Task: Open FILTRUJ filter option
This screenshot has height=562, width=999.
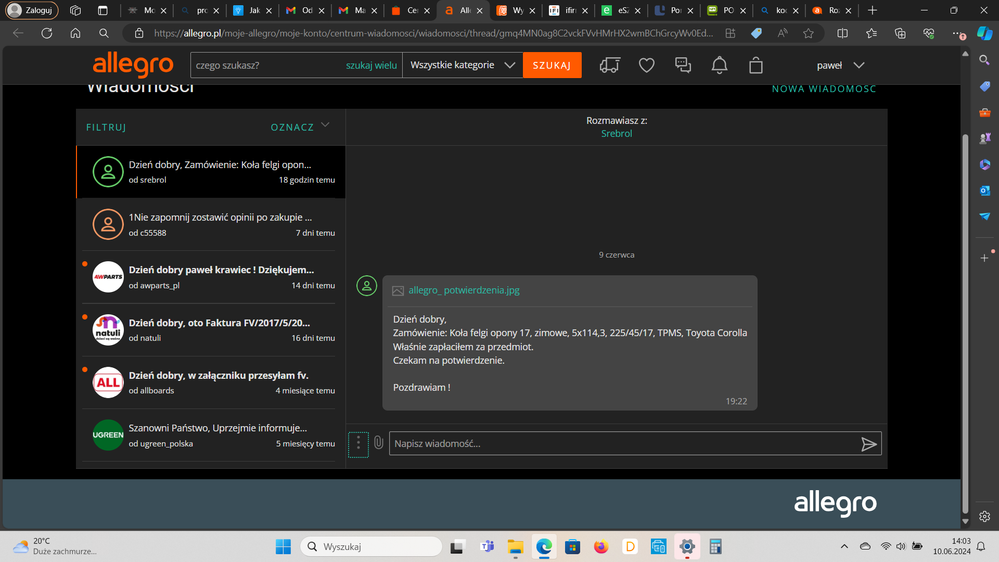Action: 106,127
